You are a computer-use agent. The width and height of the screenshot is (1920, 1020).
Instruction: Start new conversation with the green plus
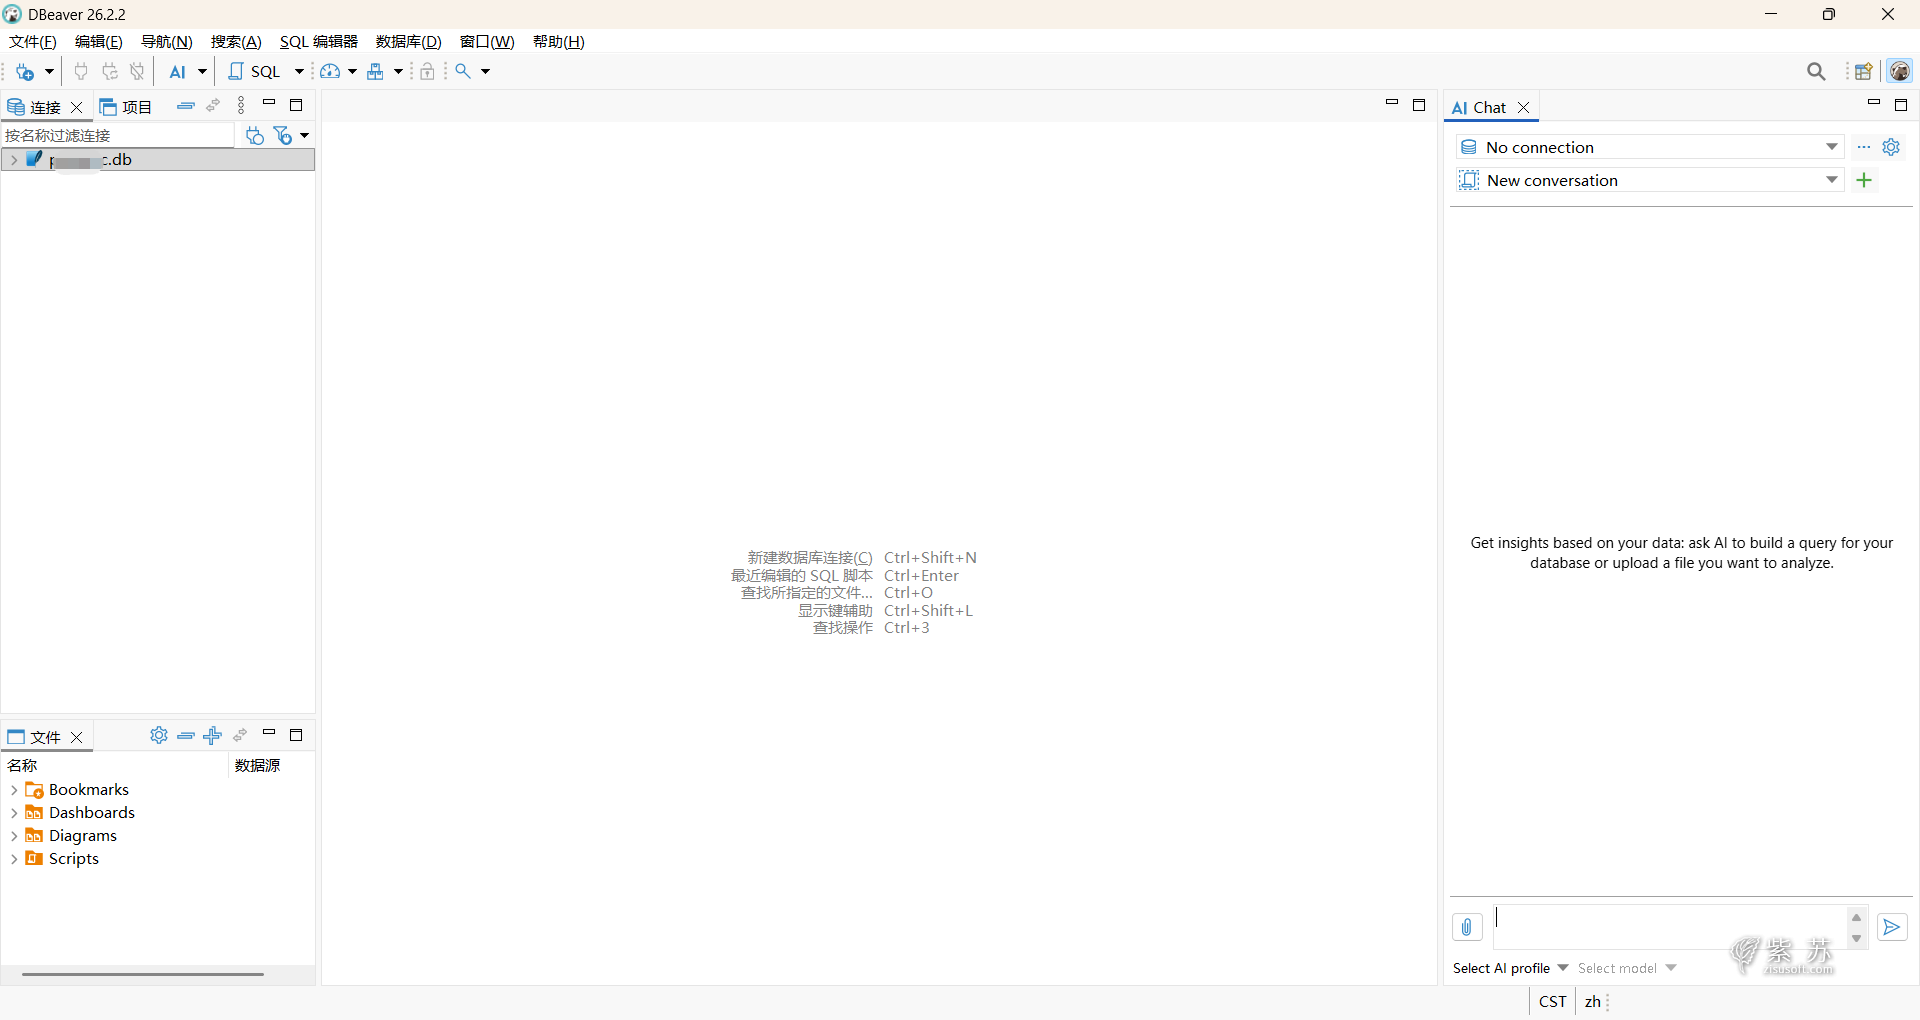pyautogui.click(x=1864, y=180)
